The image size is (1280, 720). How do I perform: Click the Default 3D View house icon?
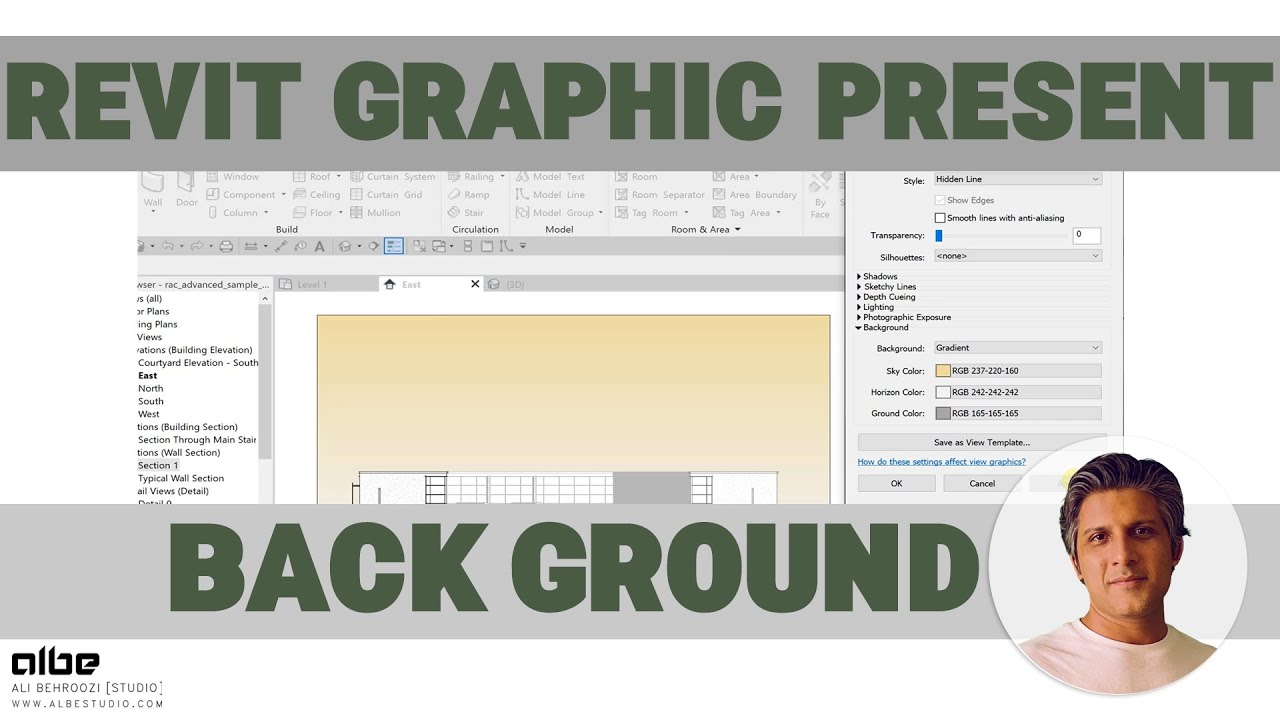(345, 246)
